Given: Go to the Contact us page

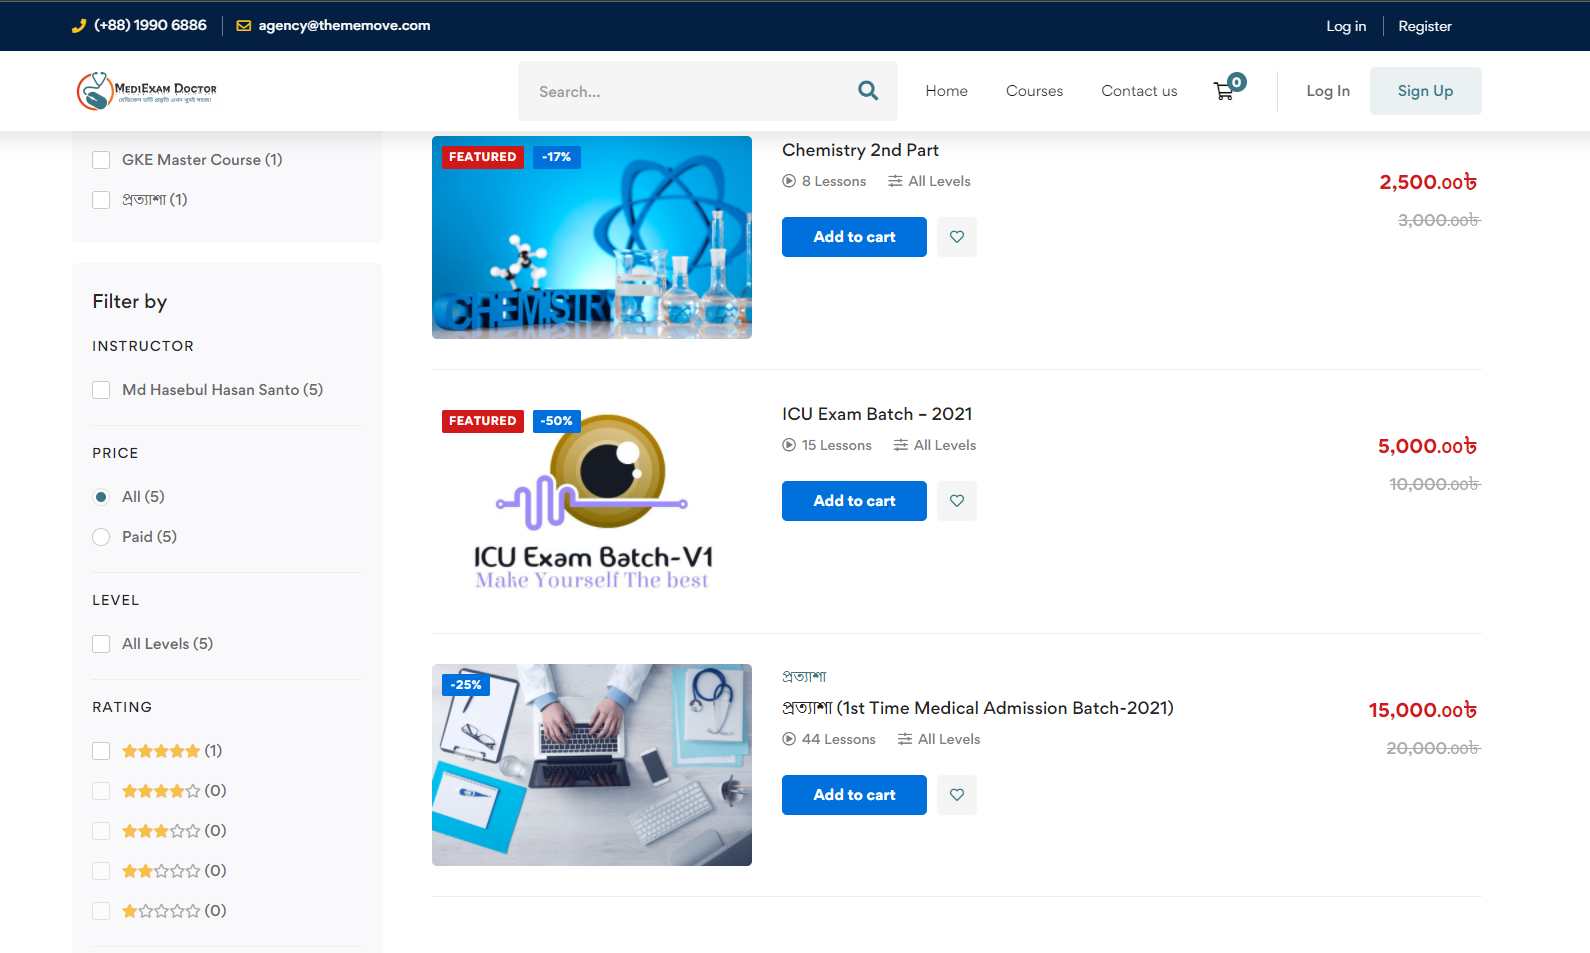Looking at the screenshot, I should click(x=1139, y=91).
